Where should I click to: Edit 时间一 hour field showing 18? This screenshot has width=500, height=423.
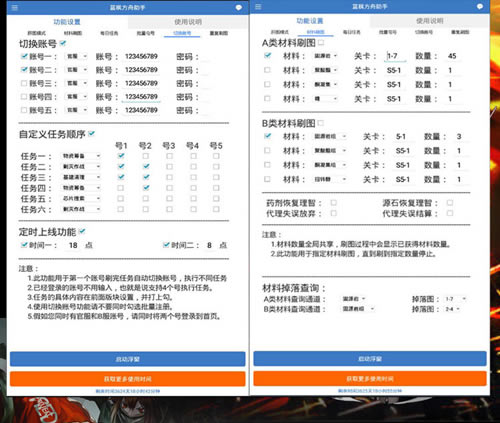point(73,245)
